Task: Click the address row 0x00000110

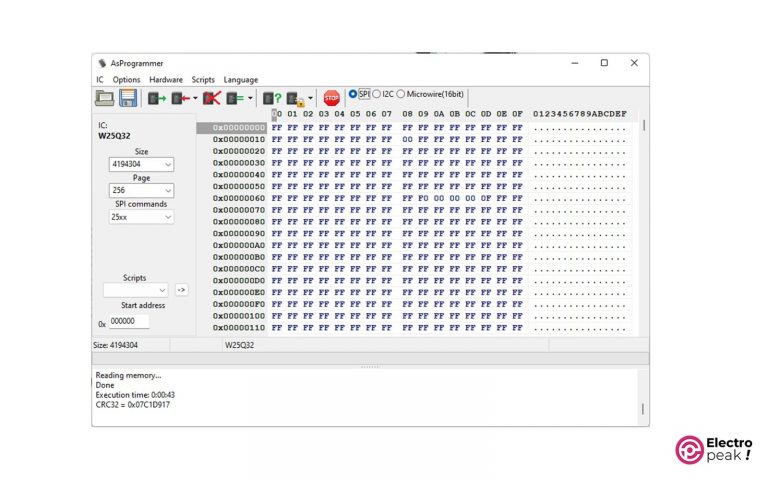Action: point(239,327)
